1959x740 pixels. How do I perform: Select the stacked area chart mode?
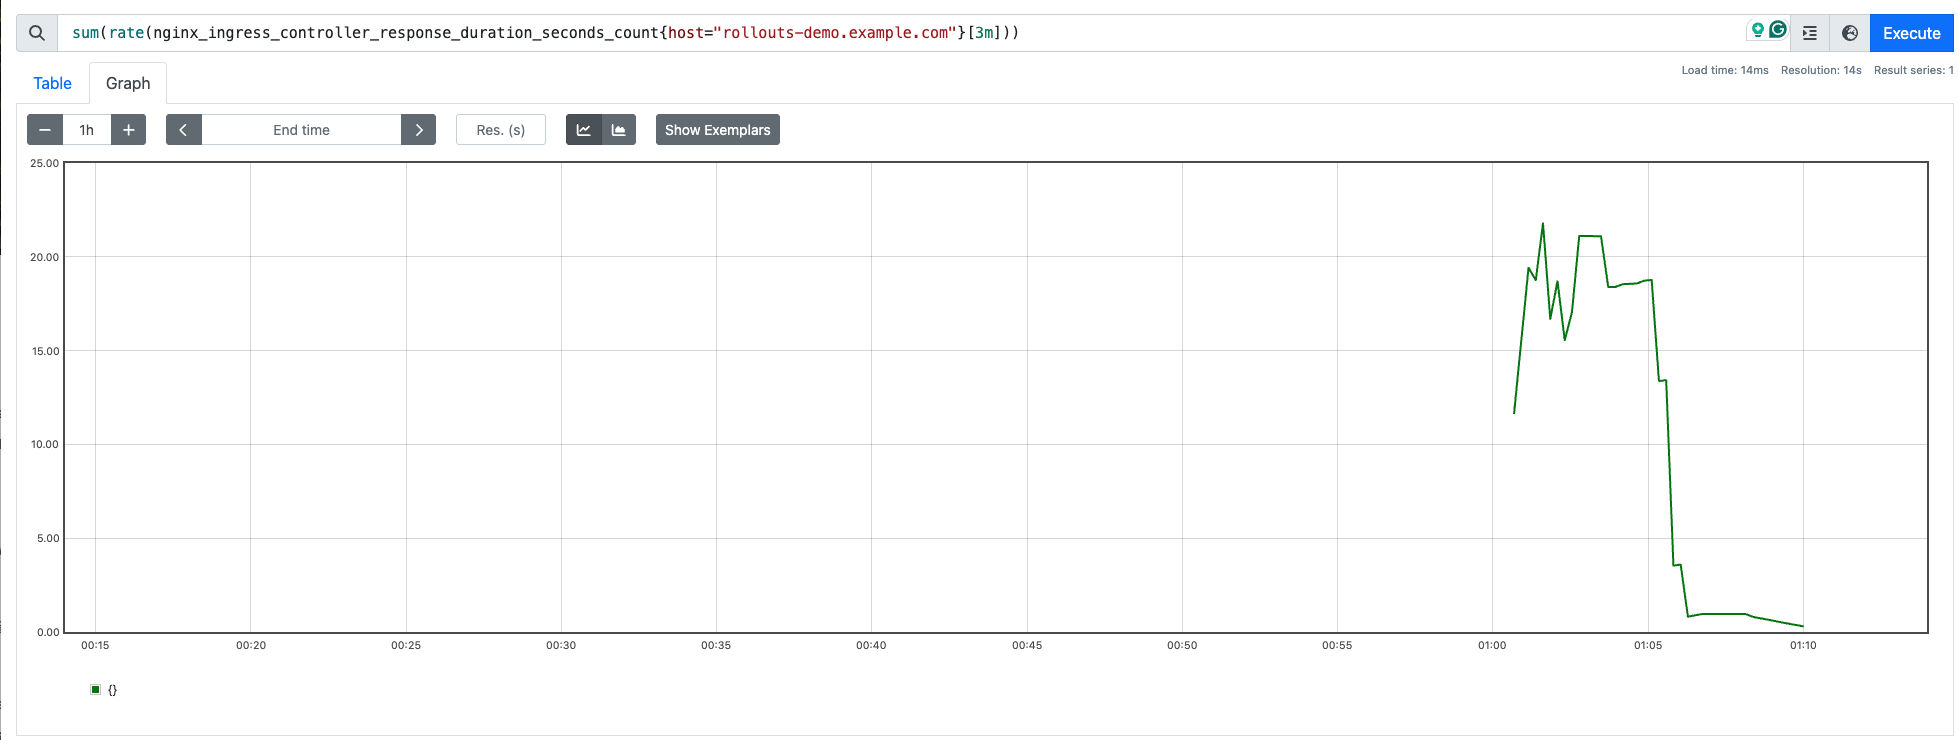coord(619,130)
